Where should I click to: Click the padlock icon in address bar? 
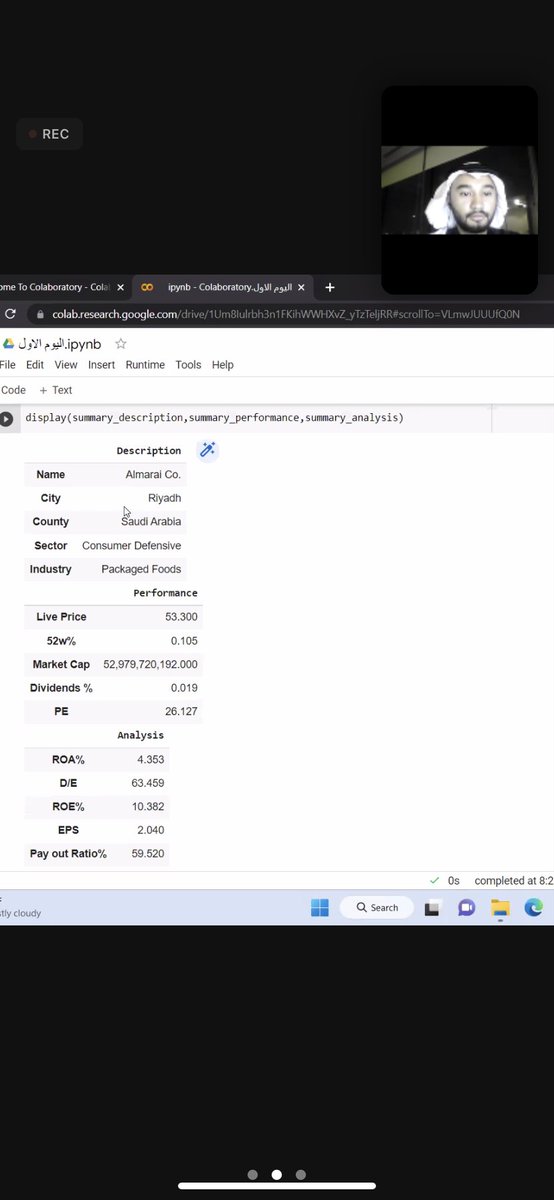[x=40, y=314]
